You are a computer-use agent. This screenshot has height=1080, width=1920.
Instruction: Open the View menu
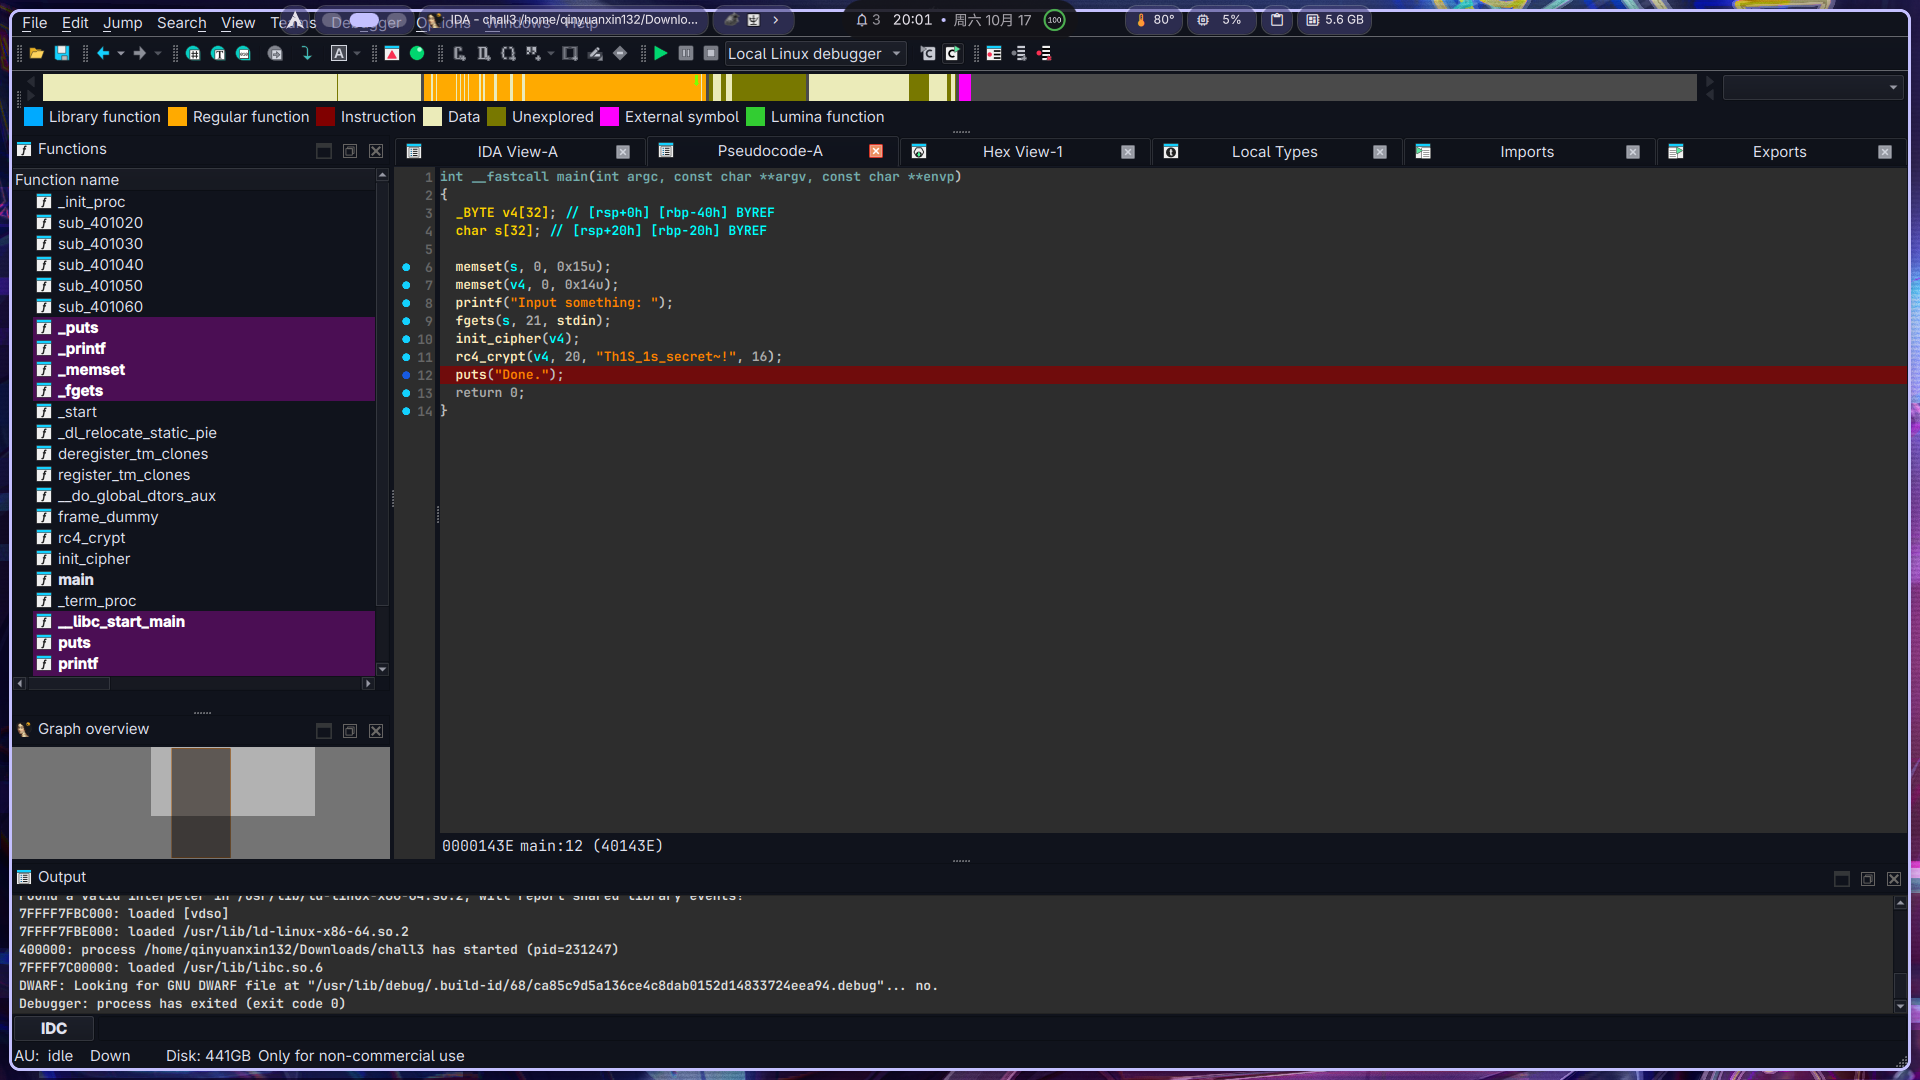pos(238,22)
